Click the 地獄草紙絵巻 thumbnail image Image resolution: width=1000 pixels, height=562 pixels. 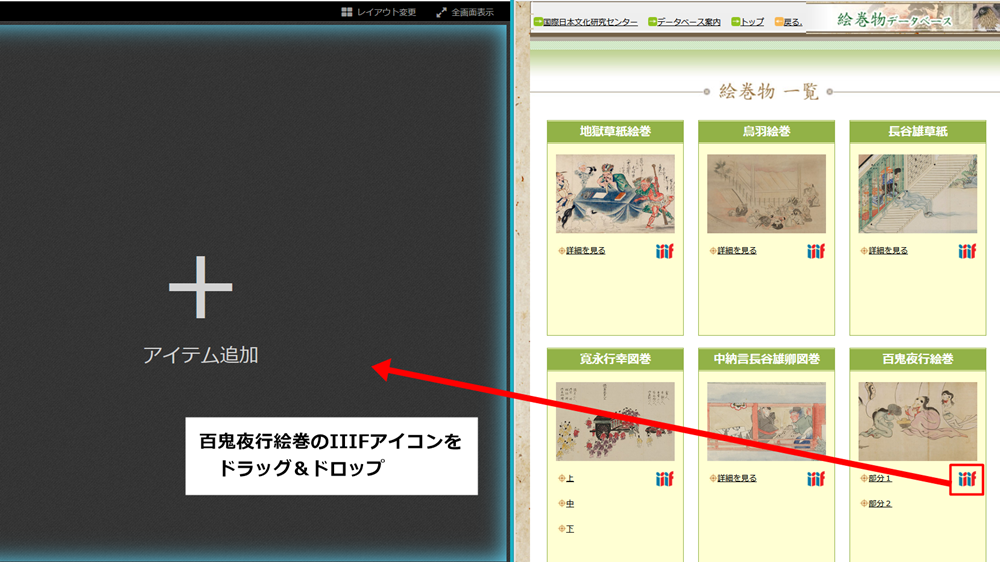point(615,193)
